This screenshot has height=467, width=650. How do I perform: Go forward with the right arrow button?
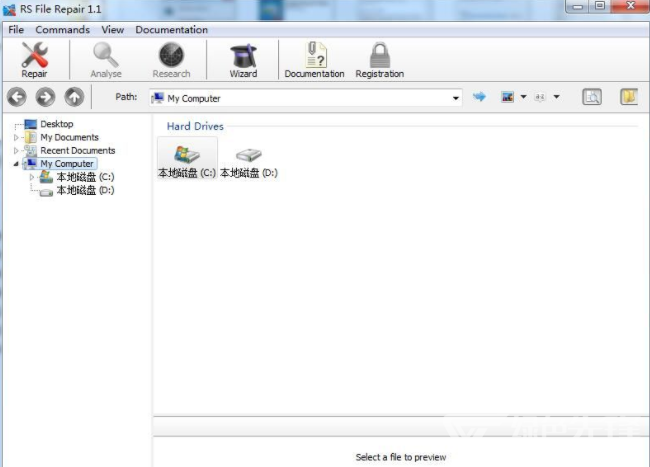46,97
